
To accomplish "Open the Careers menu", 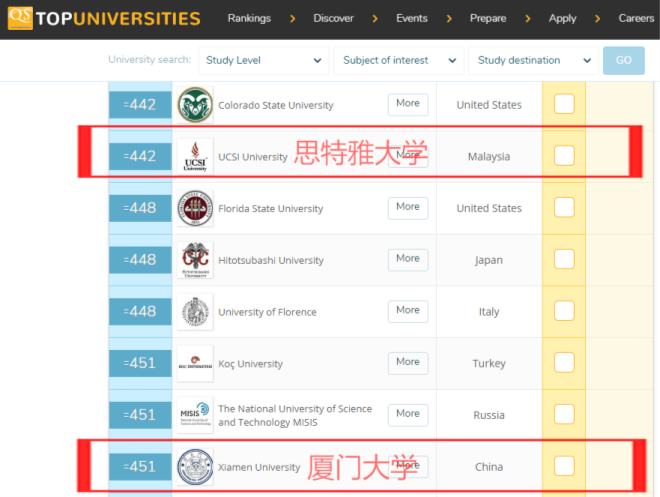I will coord(636,19).
